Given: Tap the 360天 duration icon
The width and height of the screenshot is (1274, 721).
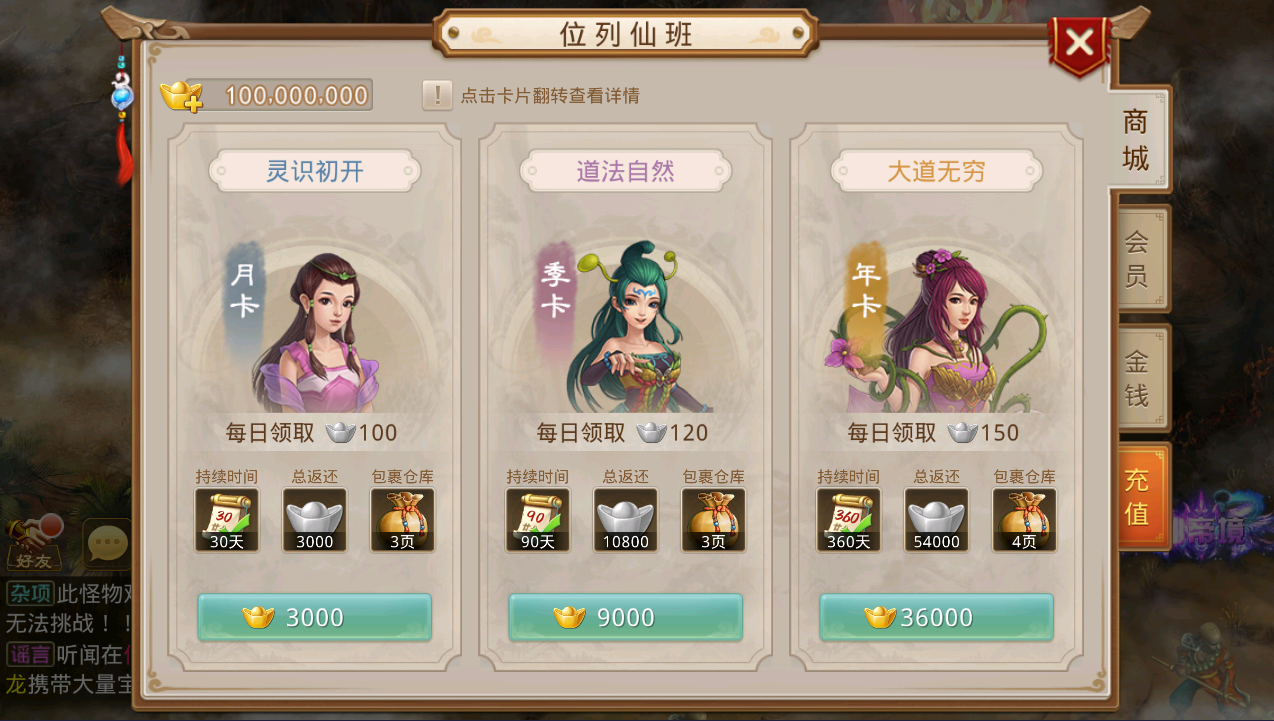Looking at the screenshot, I should coord(849,520).
